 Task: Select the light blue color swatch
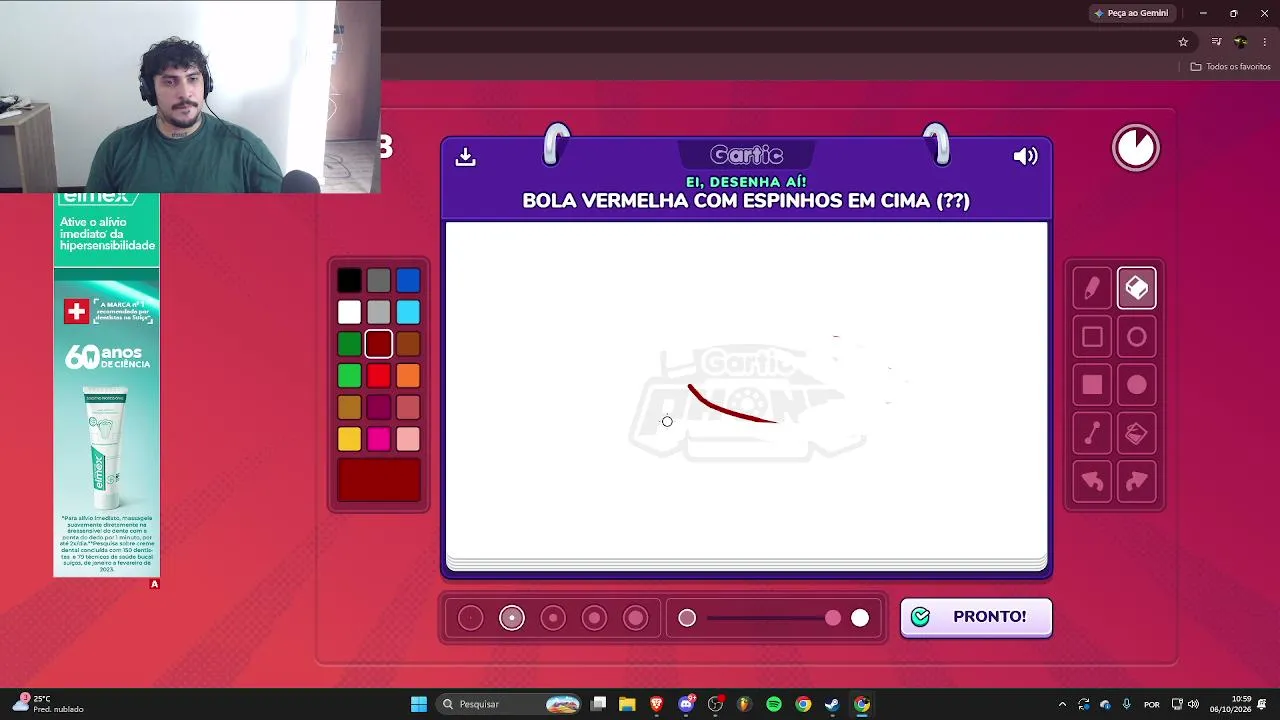[408, 313]
